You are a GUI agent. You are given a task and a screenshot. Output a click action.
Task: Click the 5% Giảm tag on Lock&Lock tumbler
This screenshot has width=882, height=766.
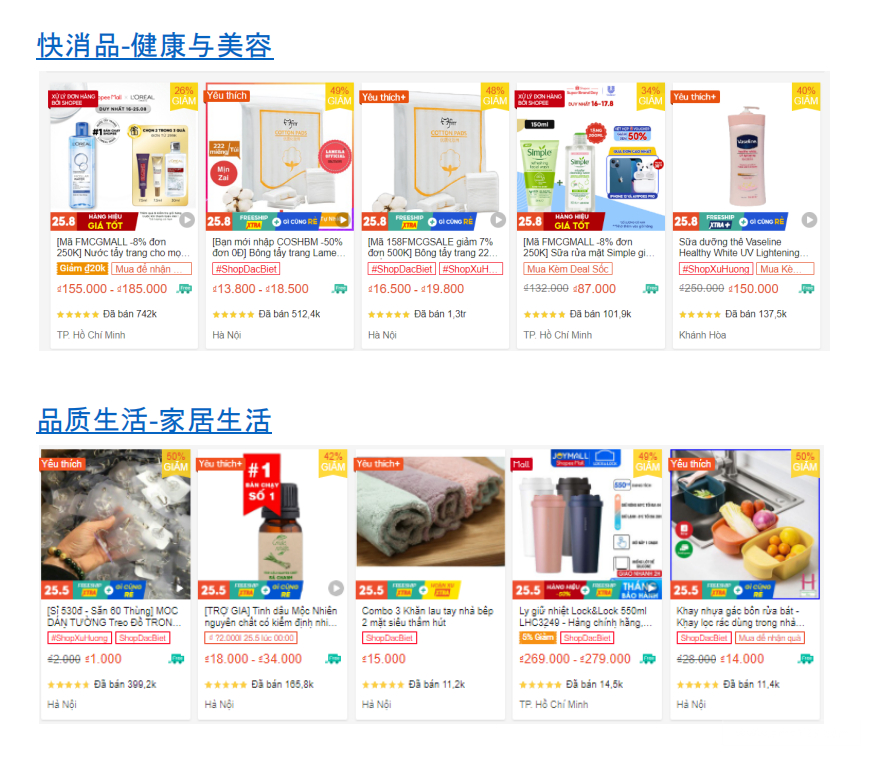(x=537, y=638)
